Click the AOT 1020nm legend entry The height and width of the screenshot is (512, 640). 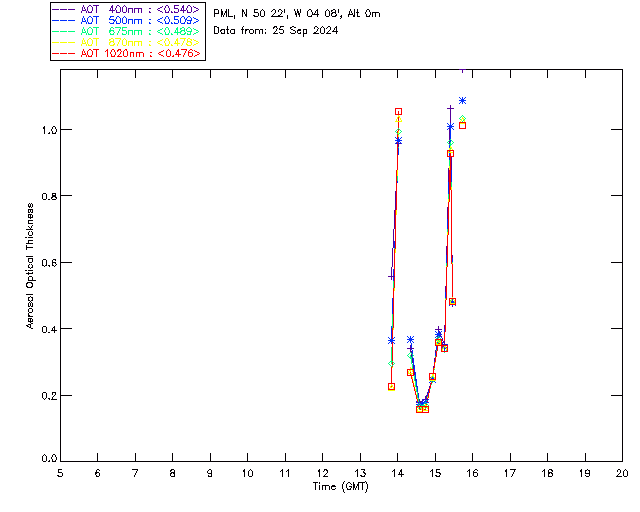point(127,53)
